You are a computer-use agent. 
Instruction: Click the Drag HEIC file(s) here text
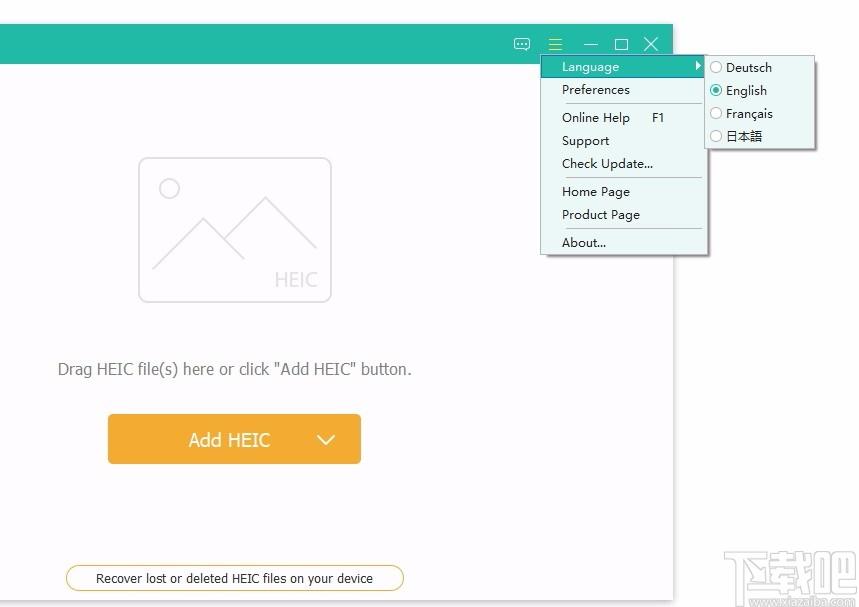coord(234,369)
